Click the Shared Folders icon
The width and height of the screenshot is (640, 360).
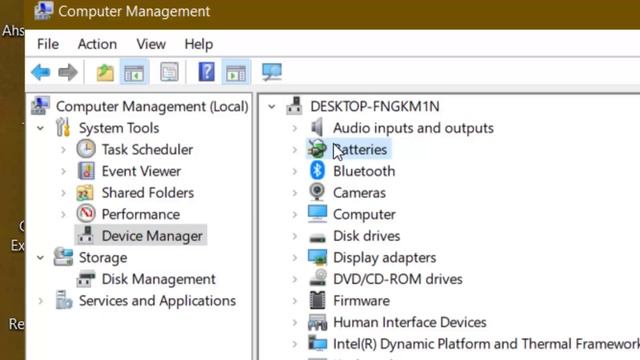click(x=85, y=193)
